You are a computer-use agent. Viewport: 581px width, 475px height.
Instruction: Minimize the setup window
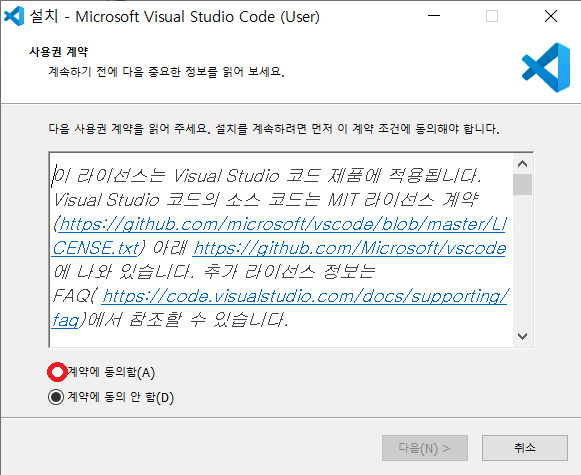pos(434,16)
